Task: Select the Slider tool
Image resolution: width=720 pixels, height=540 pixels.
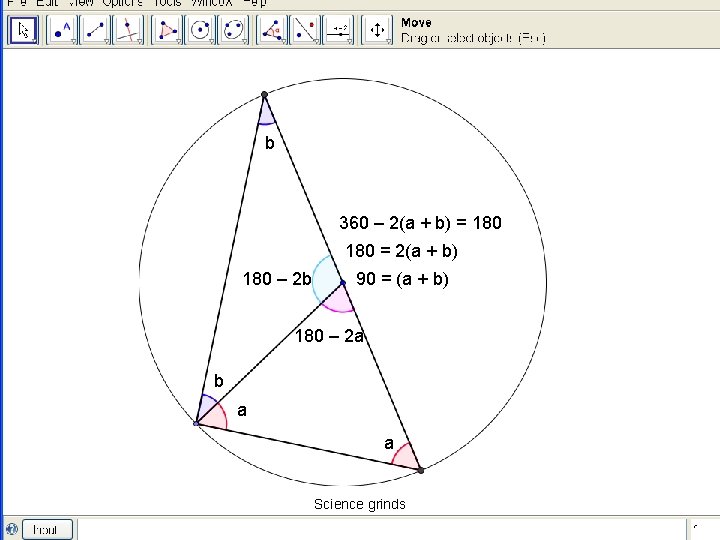Action: [x=339, y=30]
